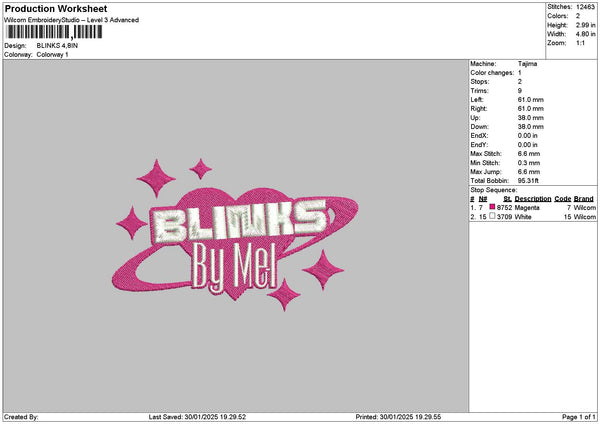Click the 'Created By:' footer label
Viewport: 600px width, 424px height.
click(21, 417)
